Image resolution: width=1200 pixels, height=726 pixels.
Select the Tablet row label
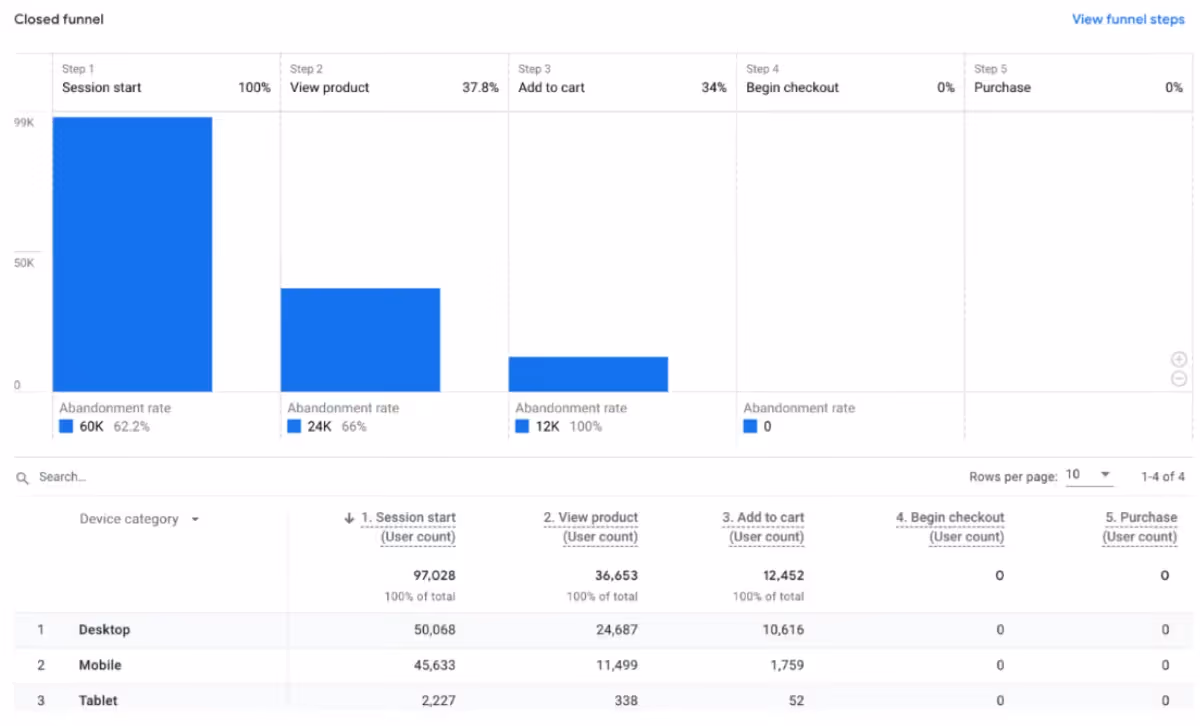(x=98, y=701)
